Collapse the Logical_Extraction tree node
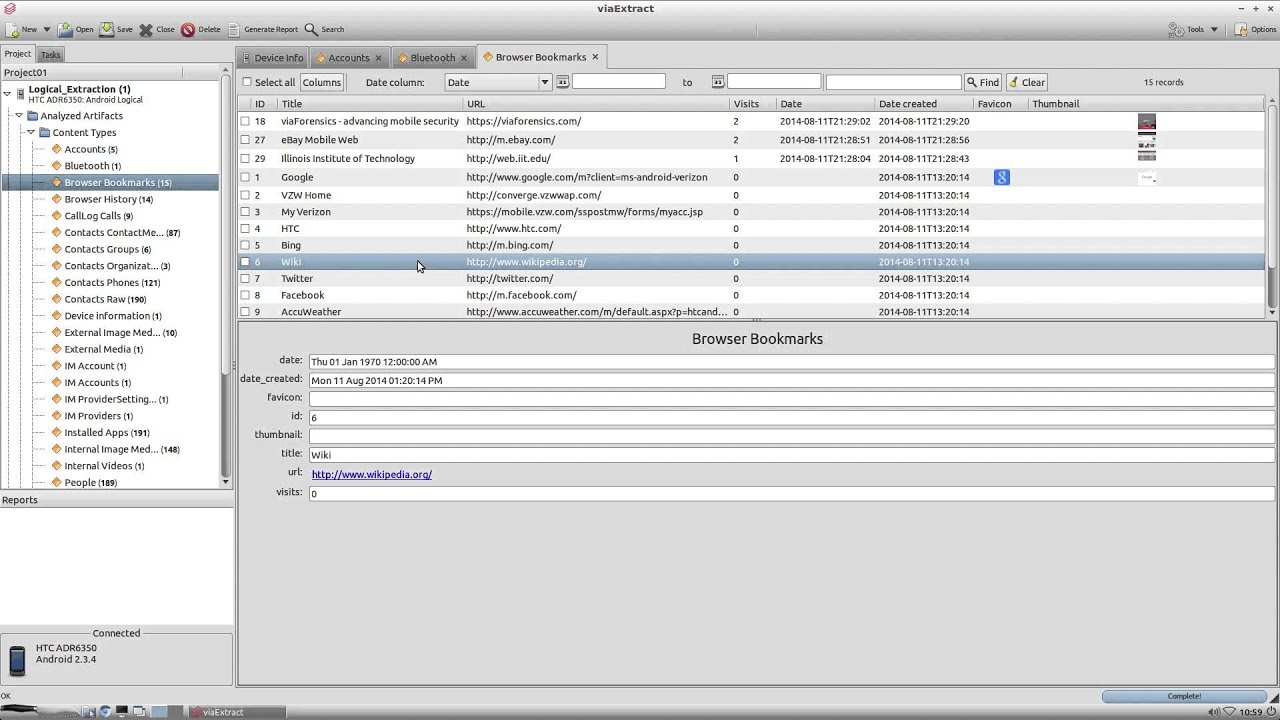This screenshot has height=720, width=1280. [7, 93]
